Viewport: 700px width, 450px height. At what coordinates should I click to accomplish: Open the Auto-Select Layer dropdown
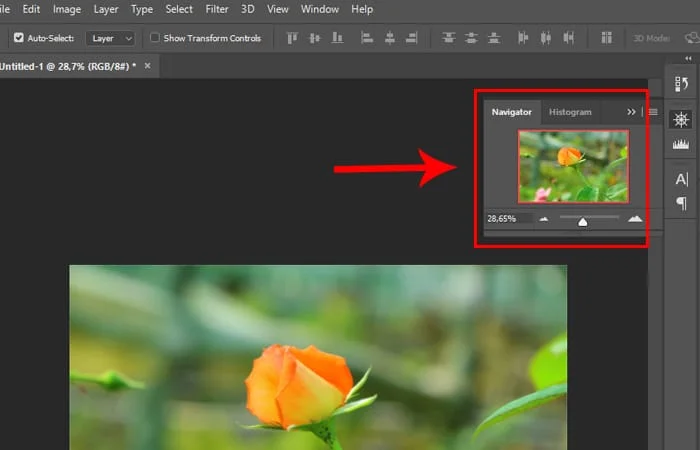point(110,38)
